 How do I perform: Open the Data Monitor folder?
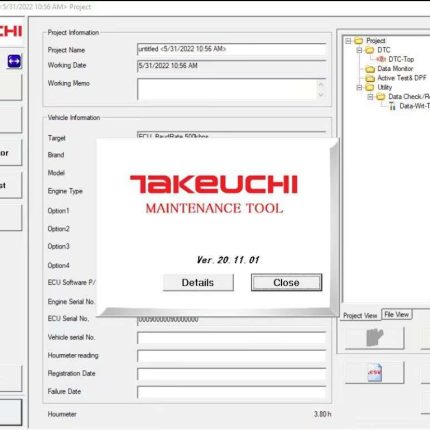click(x=370, y=69)
